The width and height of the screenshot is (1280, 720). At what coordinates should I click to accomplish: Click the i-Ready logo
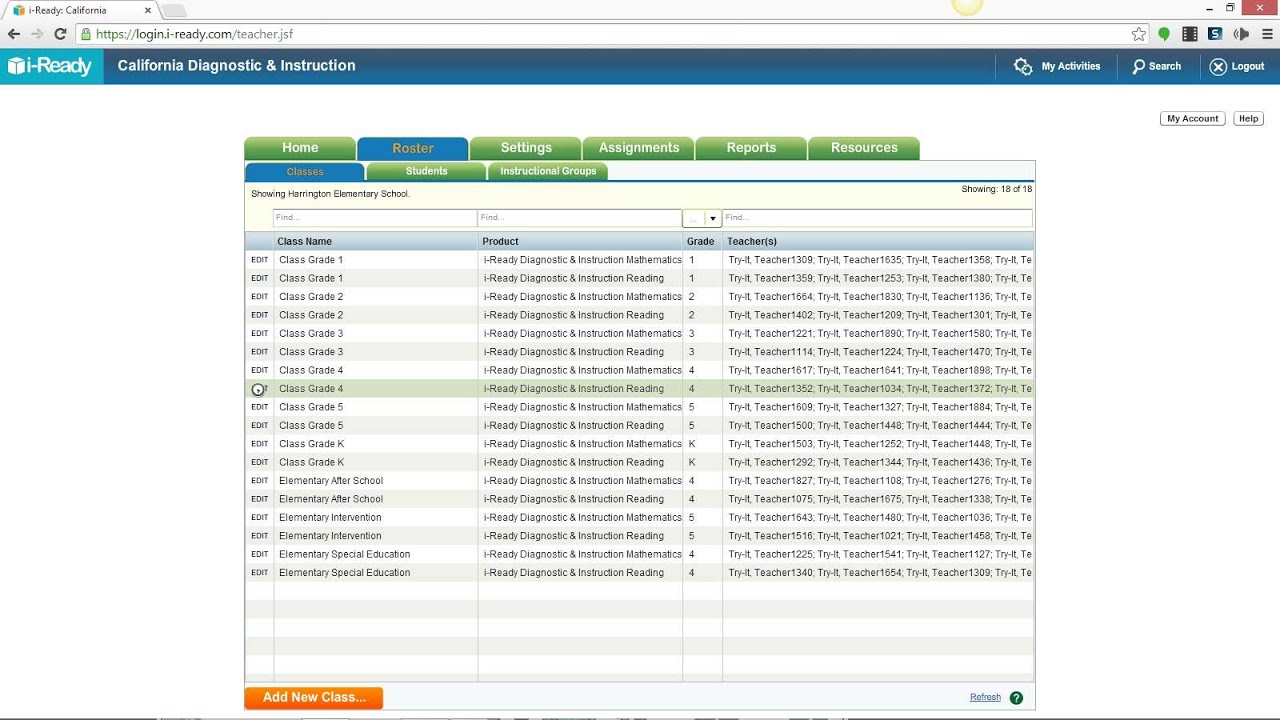point(50,66)
